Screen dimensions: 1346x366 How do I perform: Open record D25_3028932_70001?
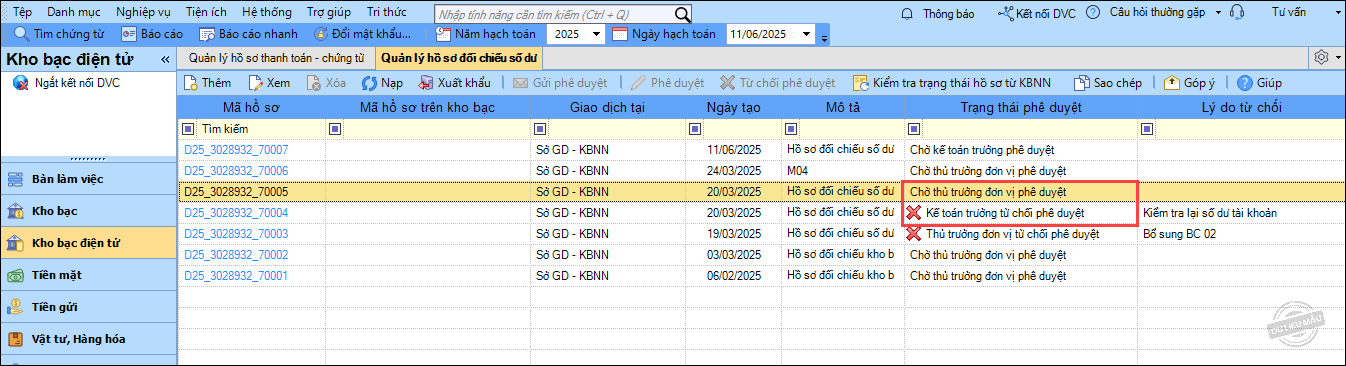coord(236,276)
